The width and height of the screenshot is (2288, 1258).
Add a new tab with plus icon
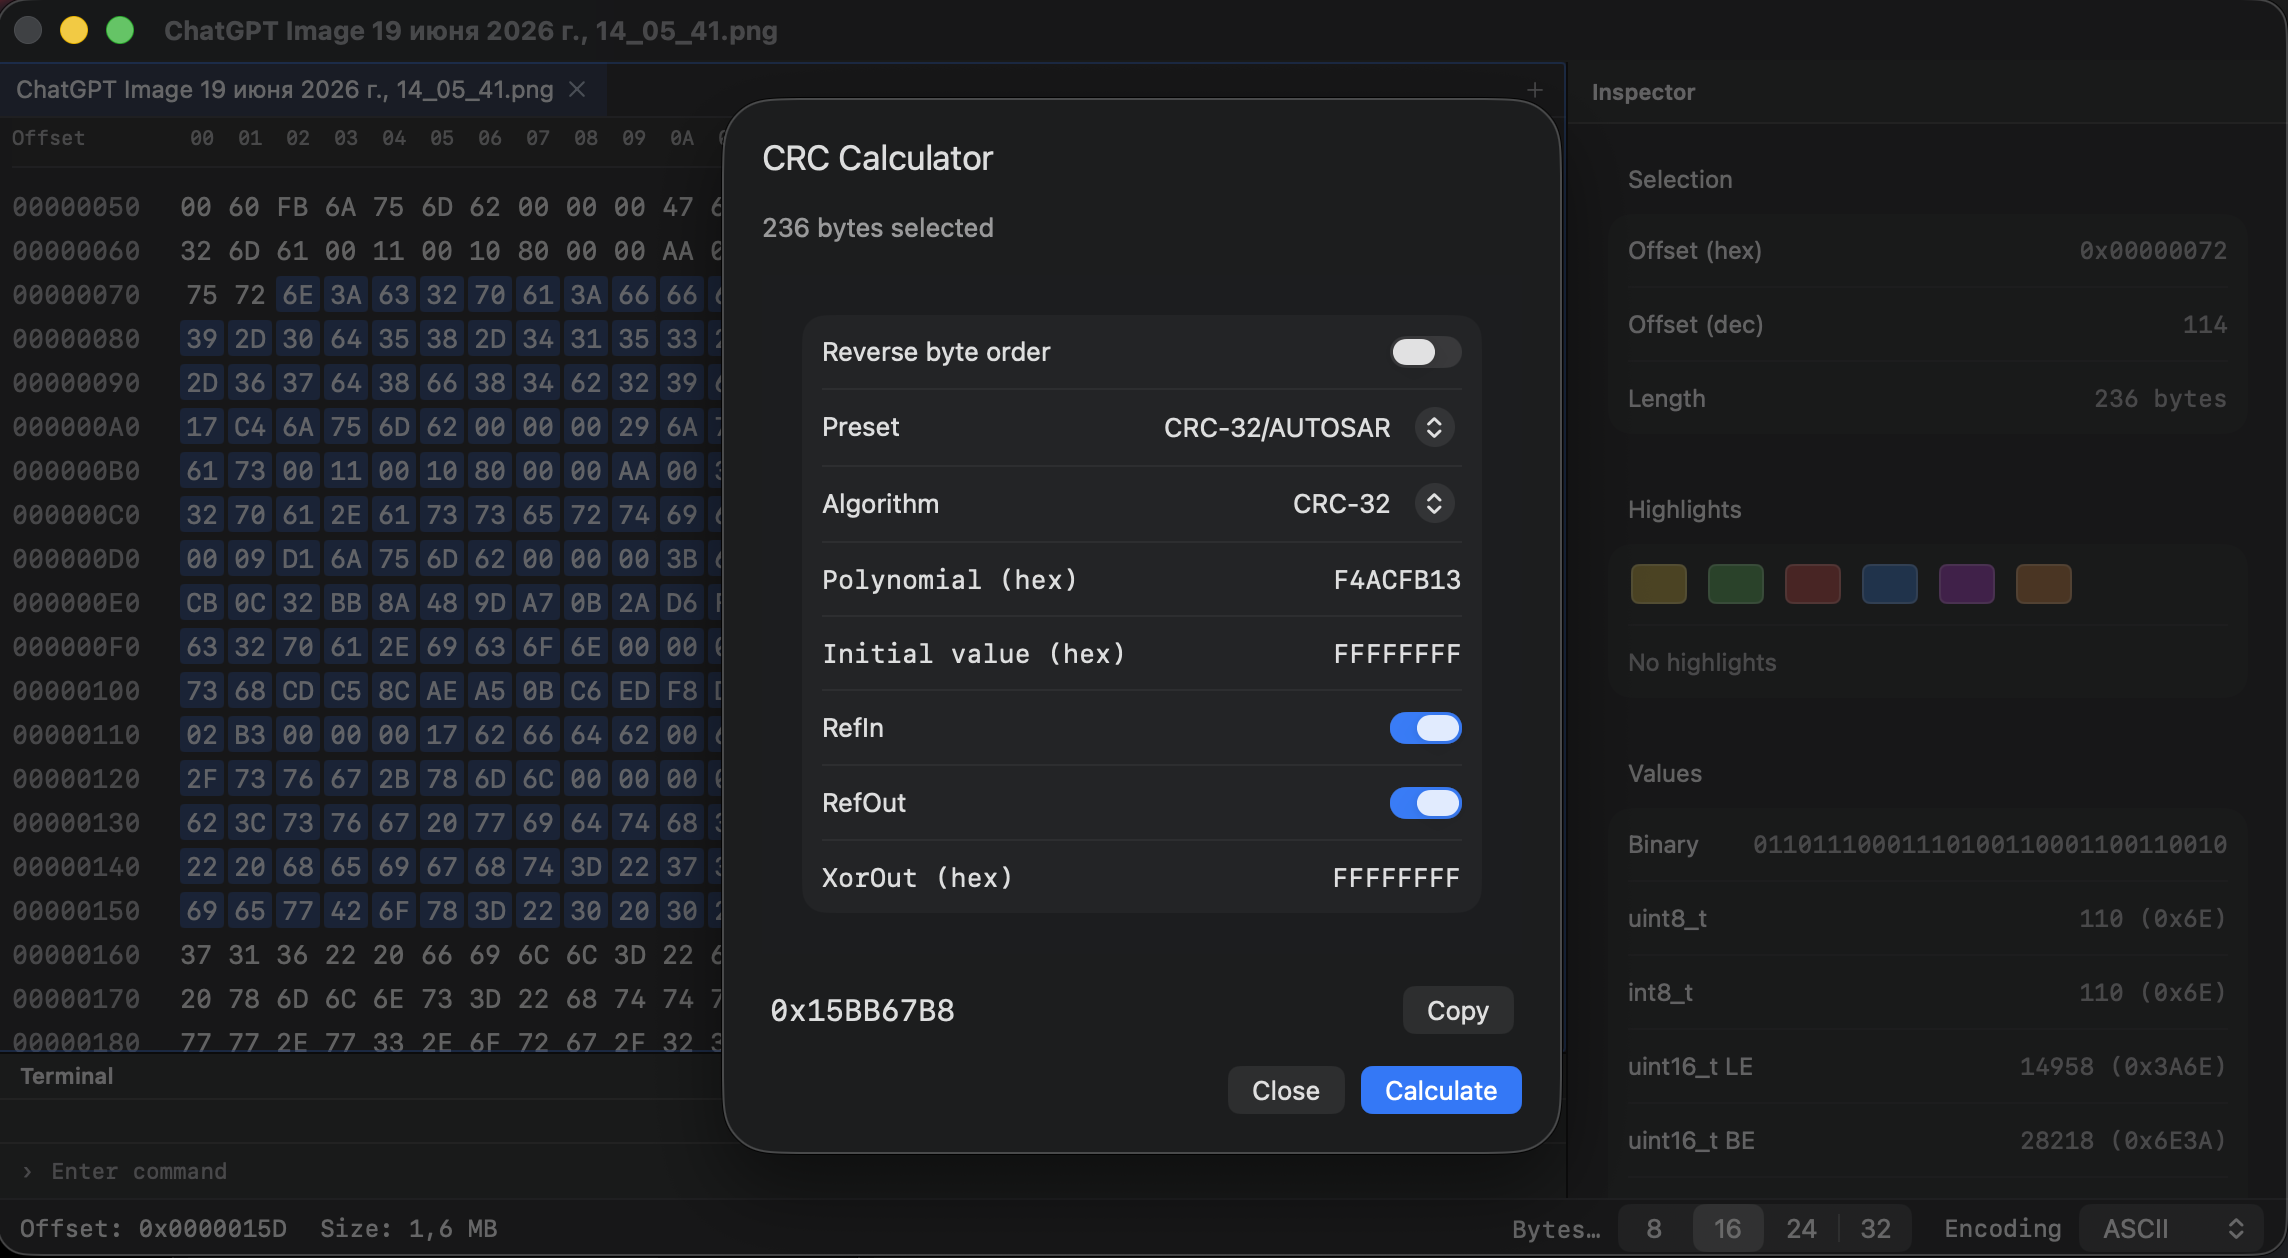click(x=1535, y=90)
